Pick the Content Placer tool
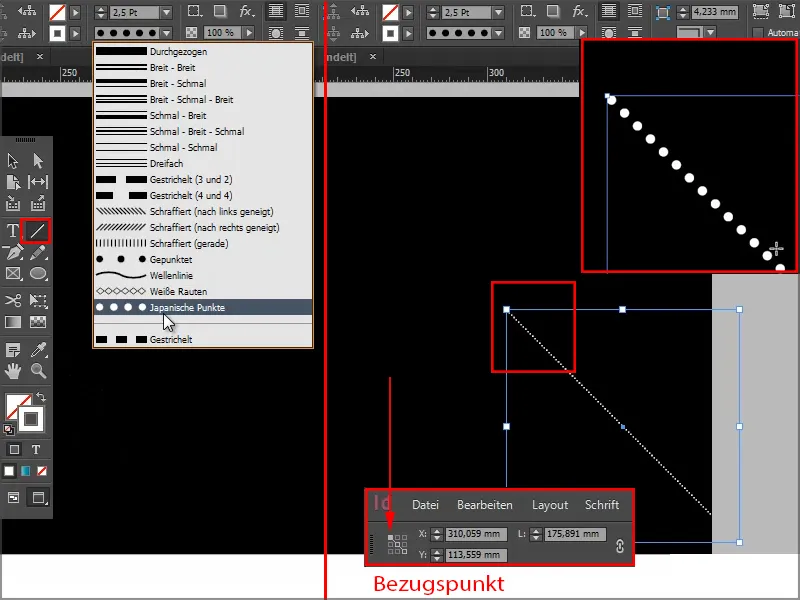 click(x=38, y=204)
